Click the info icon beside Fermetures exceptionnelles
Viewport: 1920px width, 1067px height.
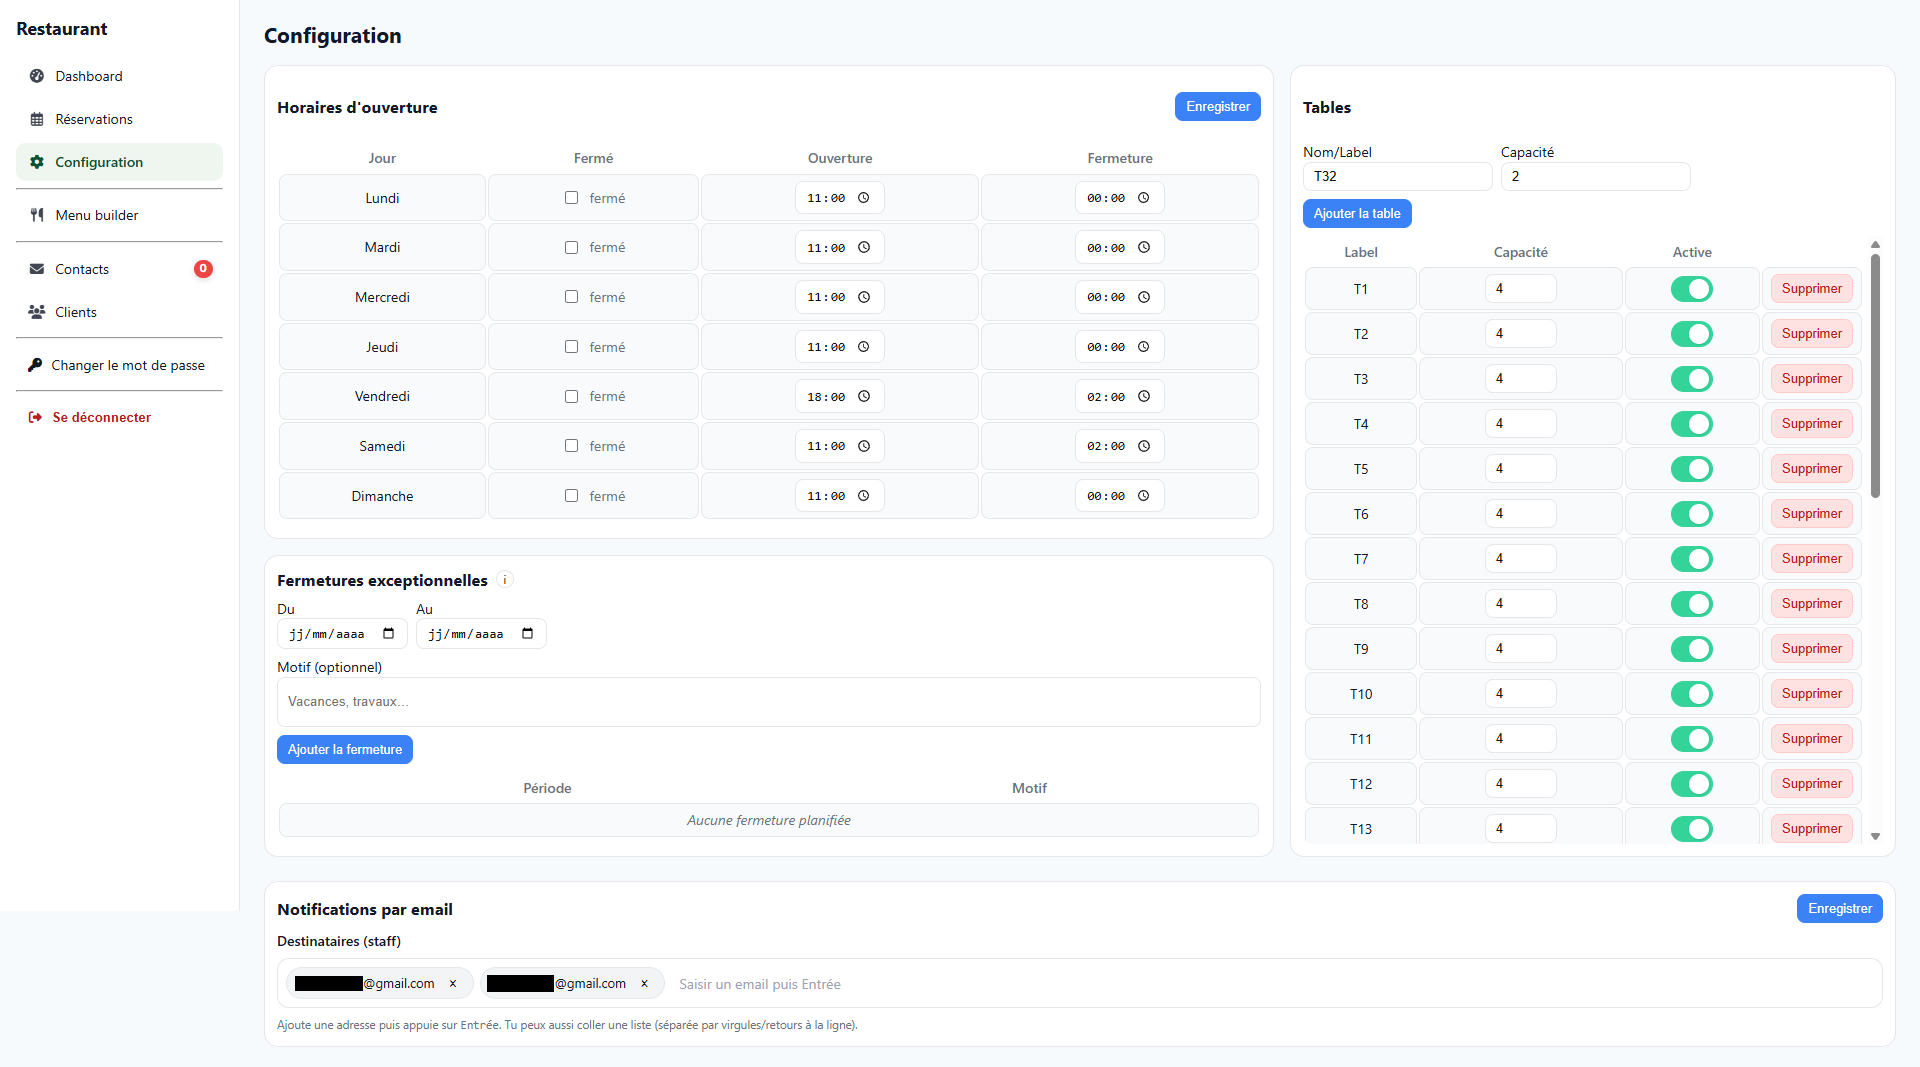click(x=505, y=580)
